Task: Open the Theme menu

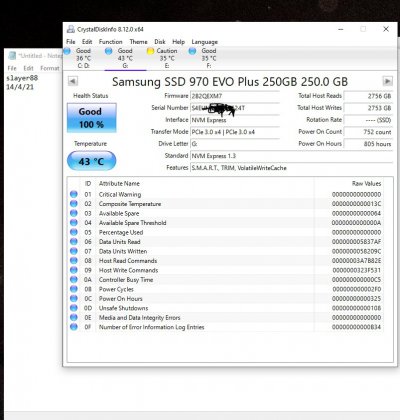Action: [138, 42]
